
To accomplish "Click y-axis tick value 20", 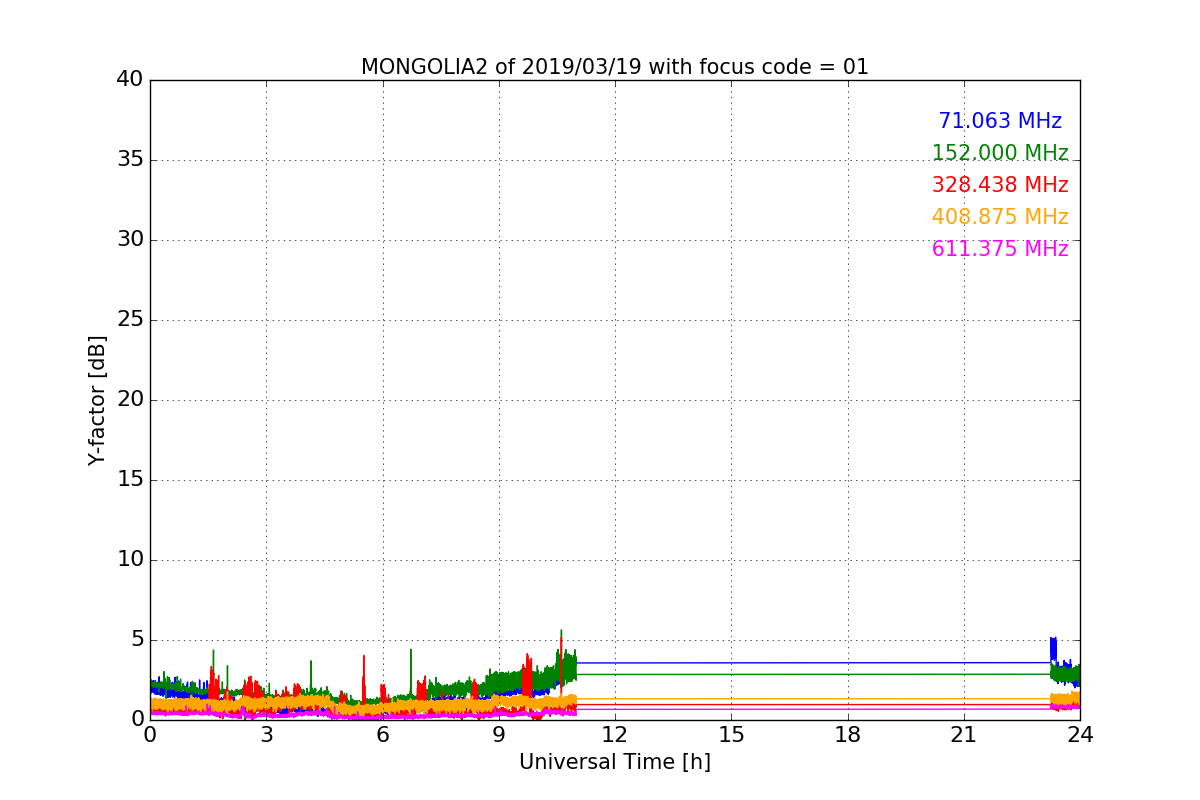I will click(x=130, y=400).
